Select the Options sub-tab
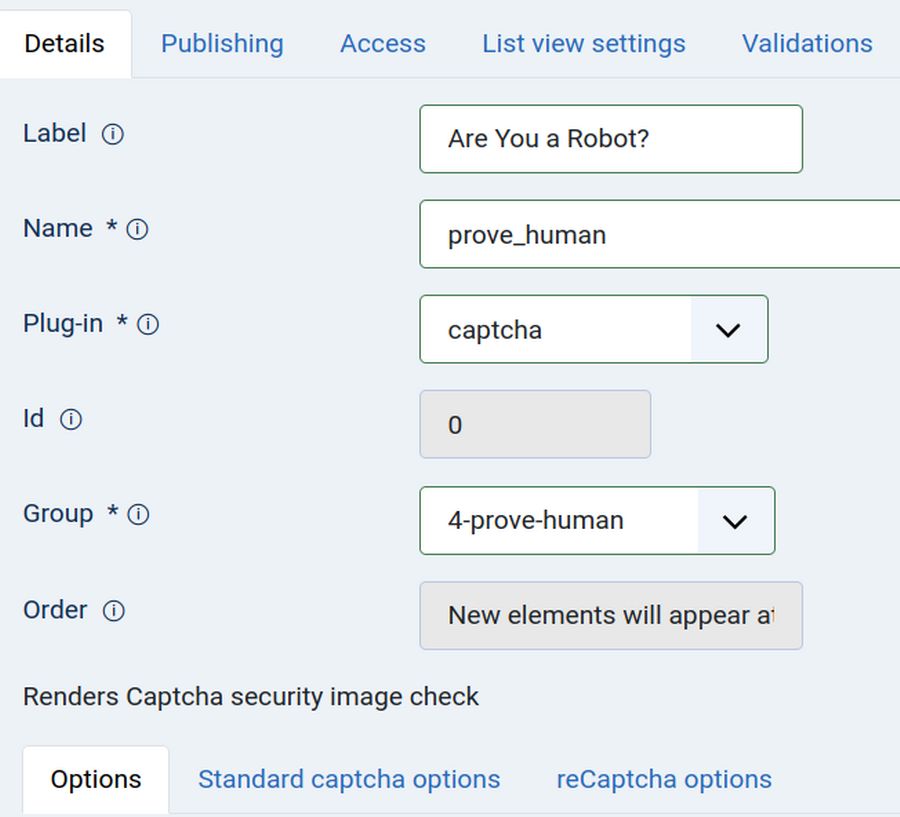Screen dimensions: 900x817 [x=96, y=780]
